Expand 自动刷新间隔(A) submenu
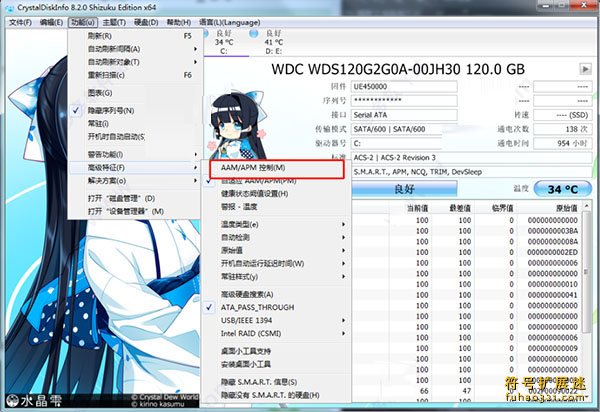 point(135,49)
